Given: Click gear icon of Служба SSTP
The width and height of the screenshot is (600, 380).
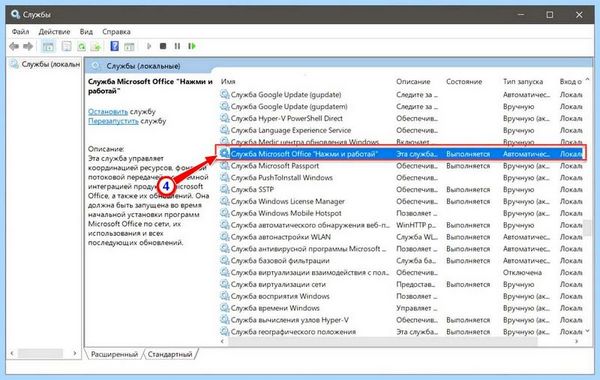Looking at the screenshot, I should coord(225,189).
